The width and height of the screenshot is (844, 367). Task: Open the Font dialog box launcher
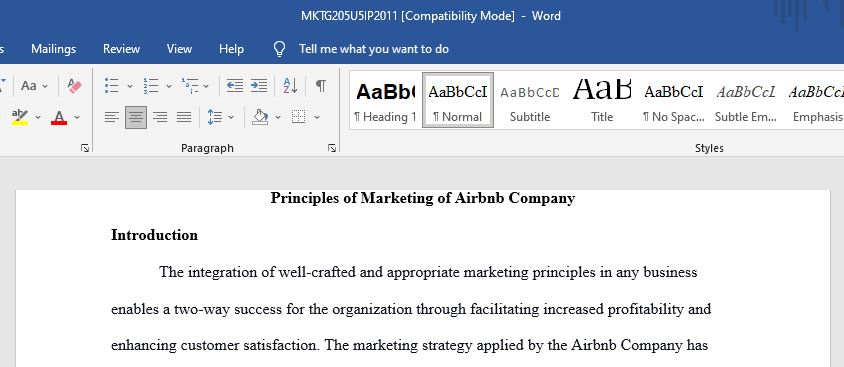tap(85, 148)
